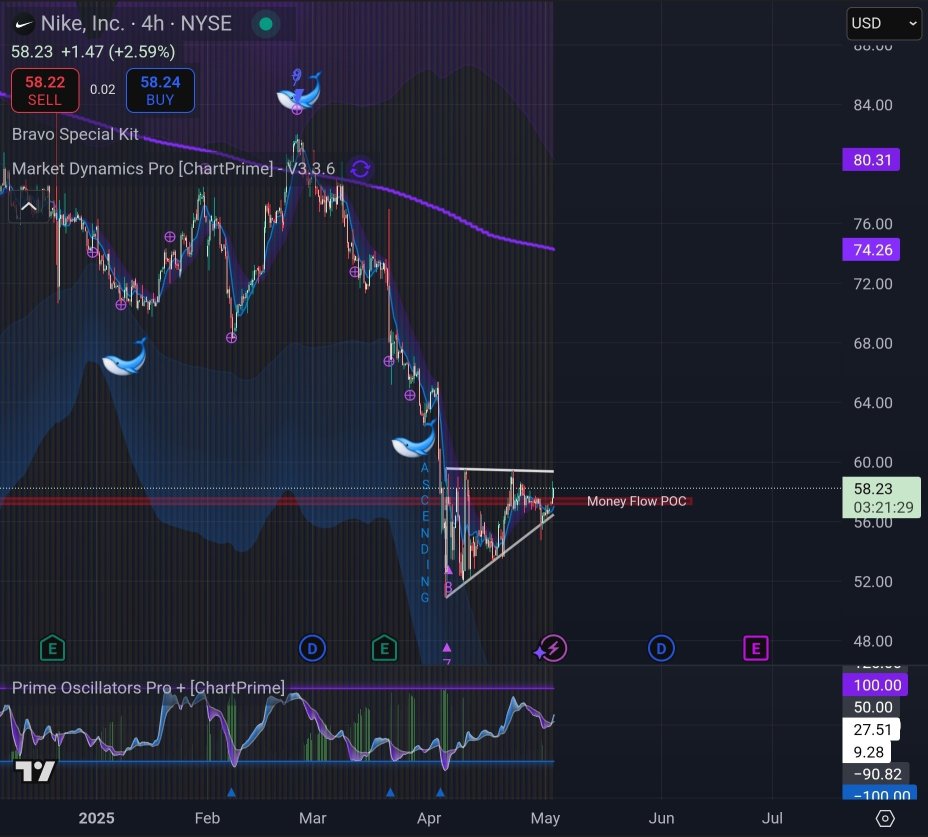Click the magenta upcoming earnings E marker

click(756, 649)
